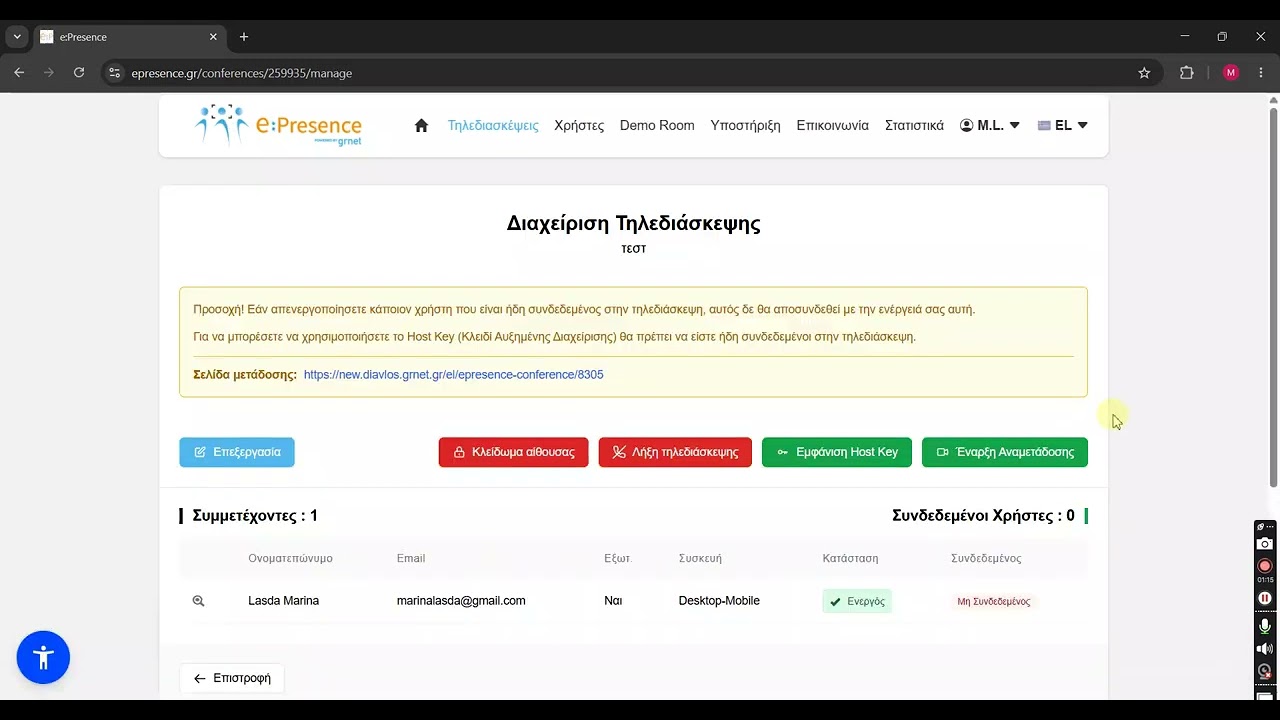
Task: Click the Ονοματεπώνυμο column header
Action: pos(290,558)
